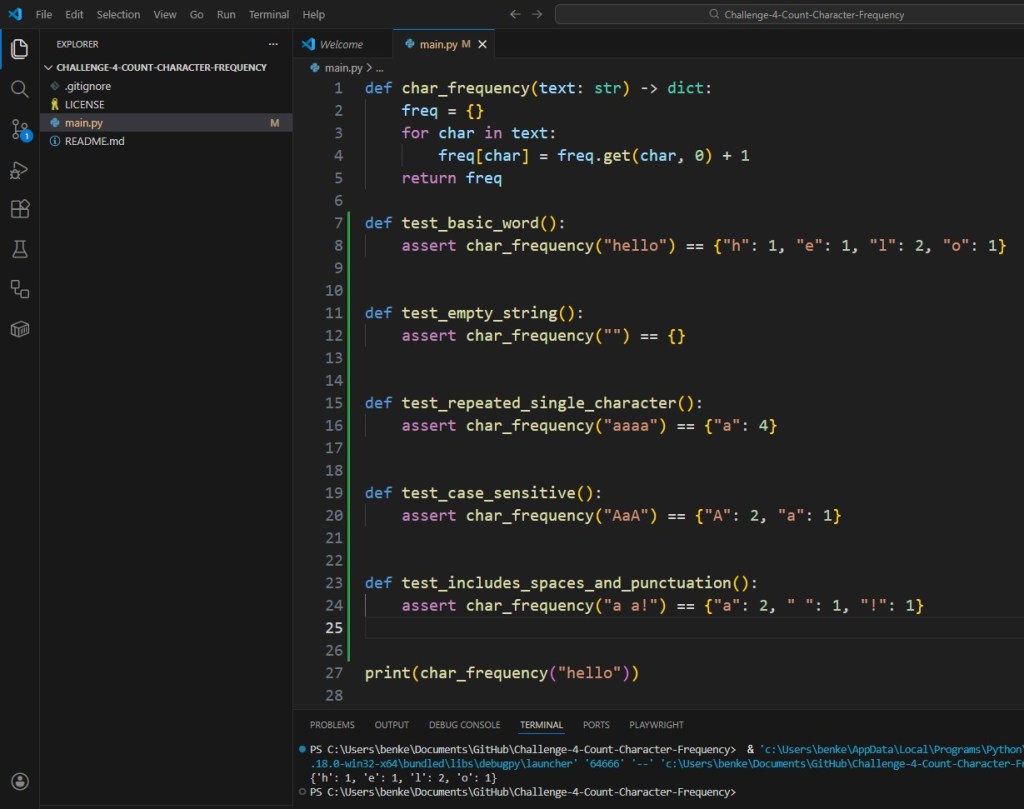The width and height of the screenshot is (1024, 809).
Task: Open the Source Control view
Action: pos(19,130)
